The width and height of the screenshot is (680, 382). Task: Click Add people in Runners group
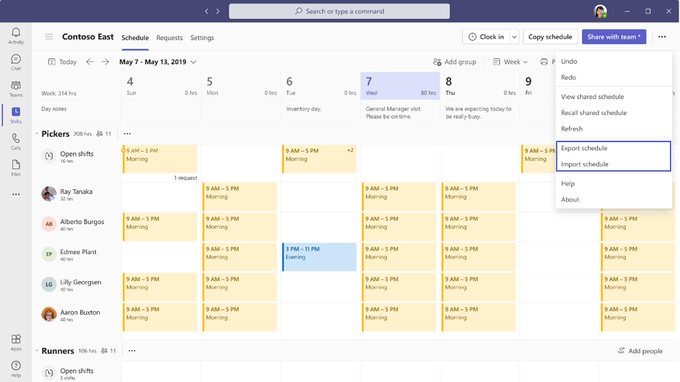point(640,351)
